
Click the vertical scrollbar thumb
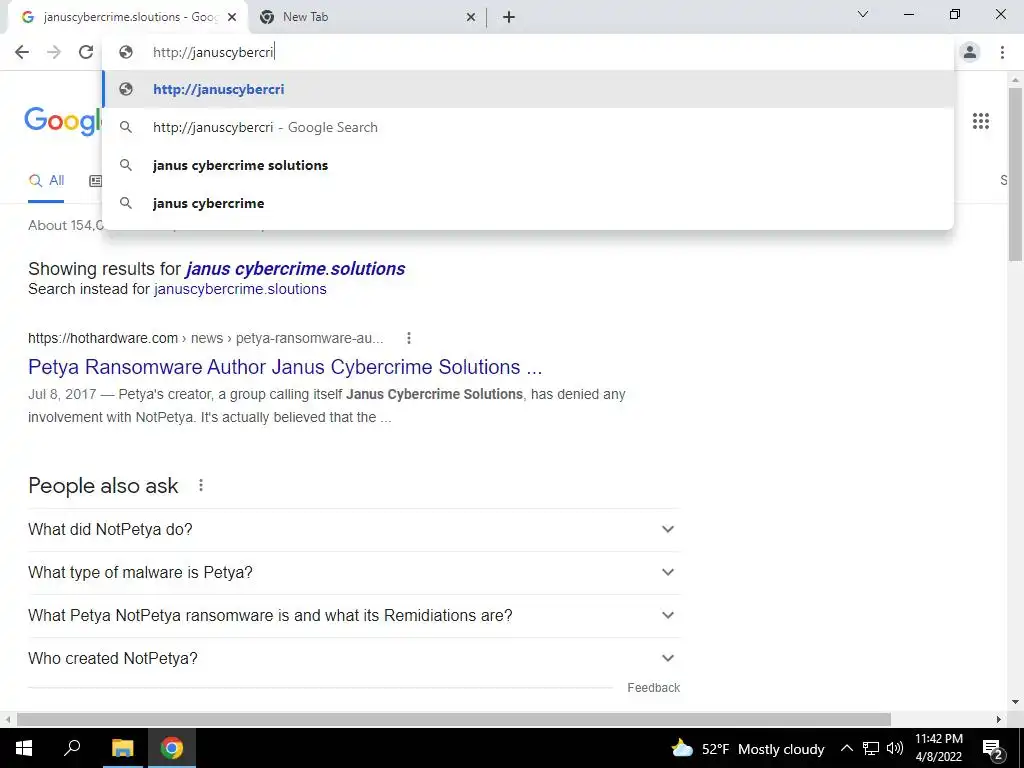coord(1015,173)
